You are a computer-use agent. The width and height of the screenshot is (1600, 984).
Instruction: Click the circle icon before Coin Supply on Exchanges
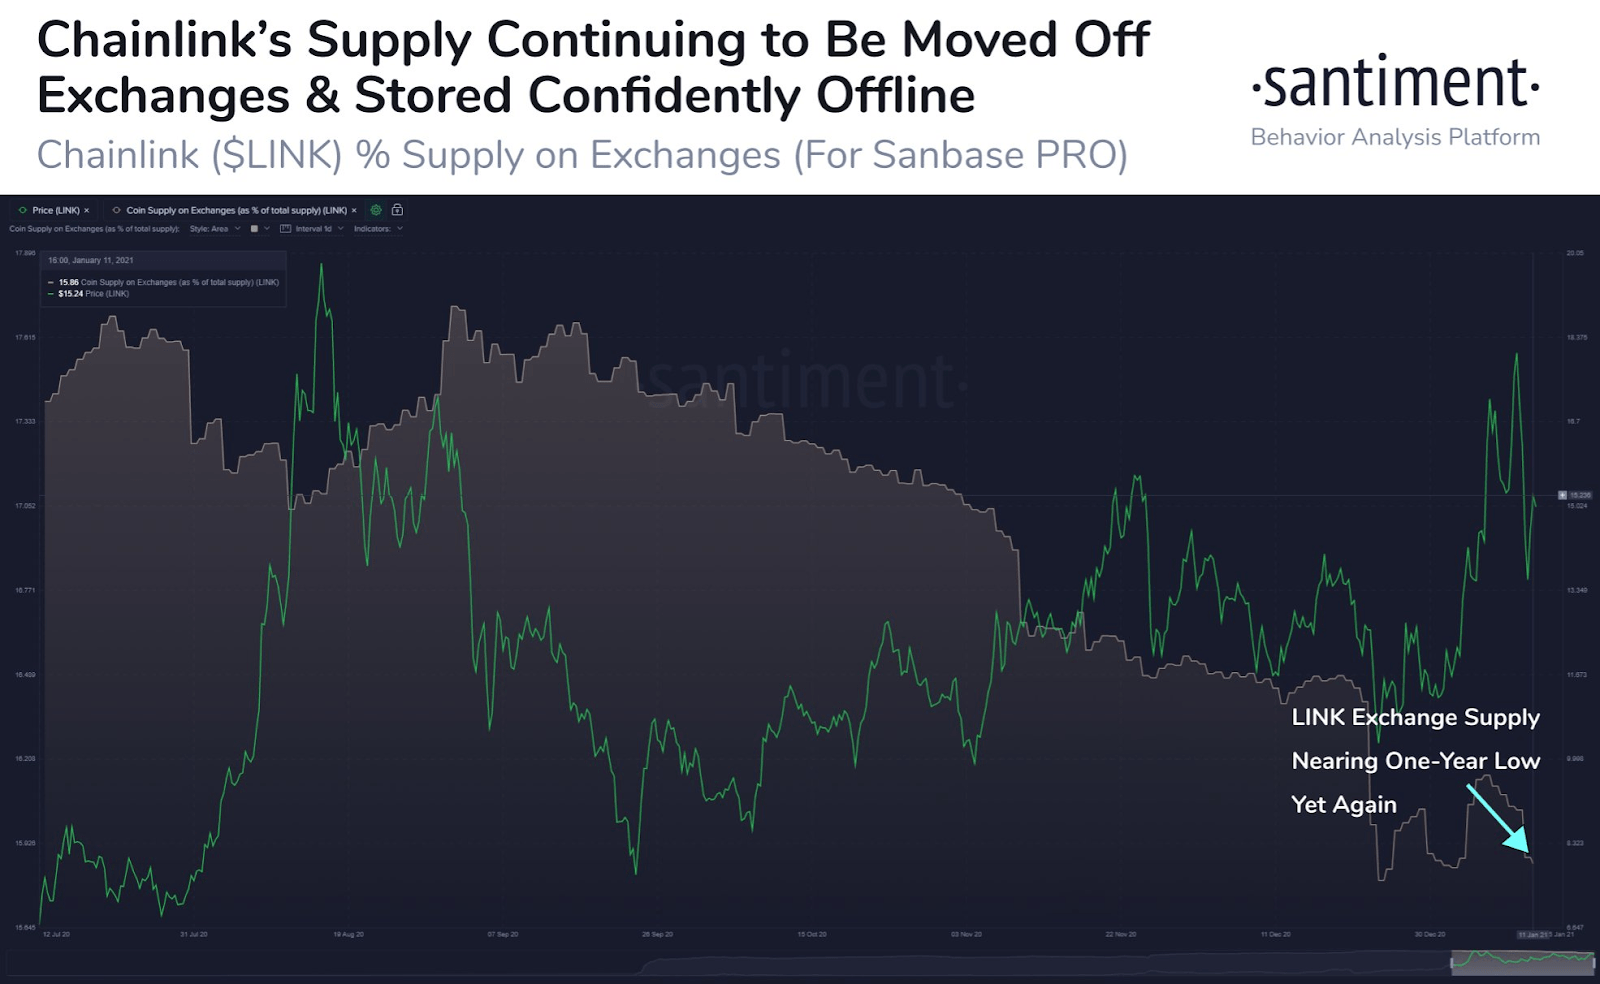117,210
